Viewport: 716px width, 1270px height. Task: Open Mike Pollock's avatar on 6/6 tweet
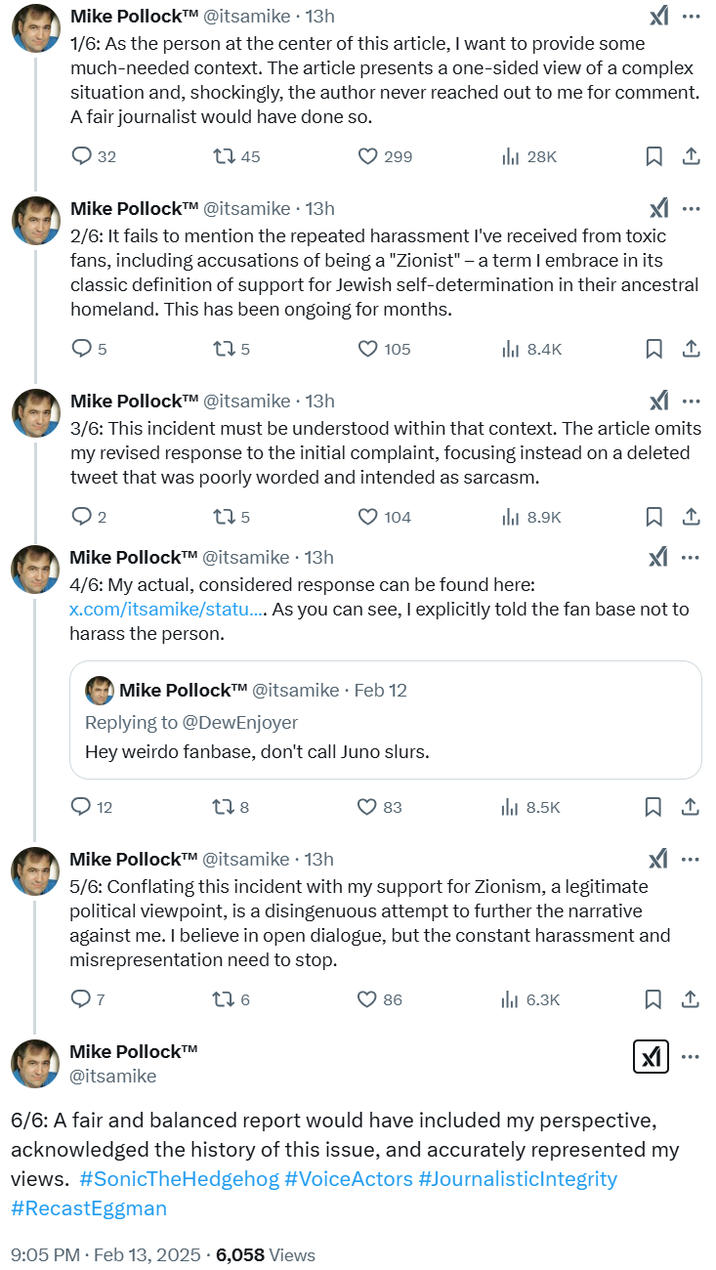tap(35, 1063)
